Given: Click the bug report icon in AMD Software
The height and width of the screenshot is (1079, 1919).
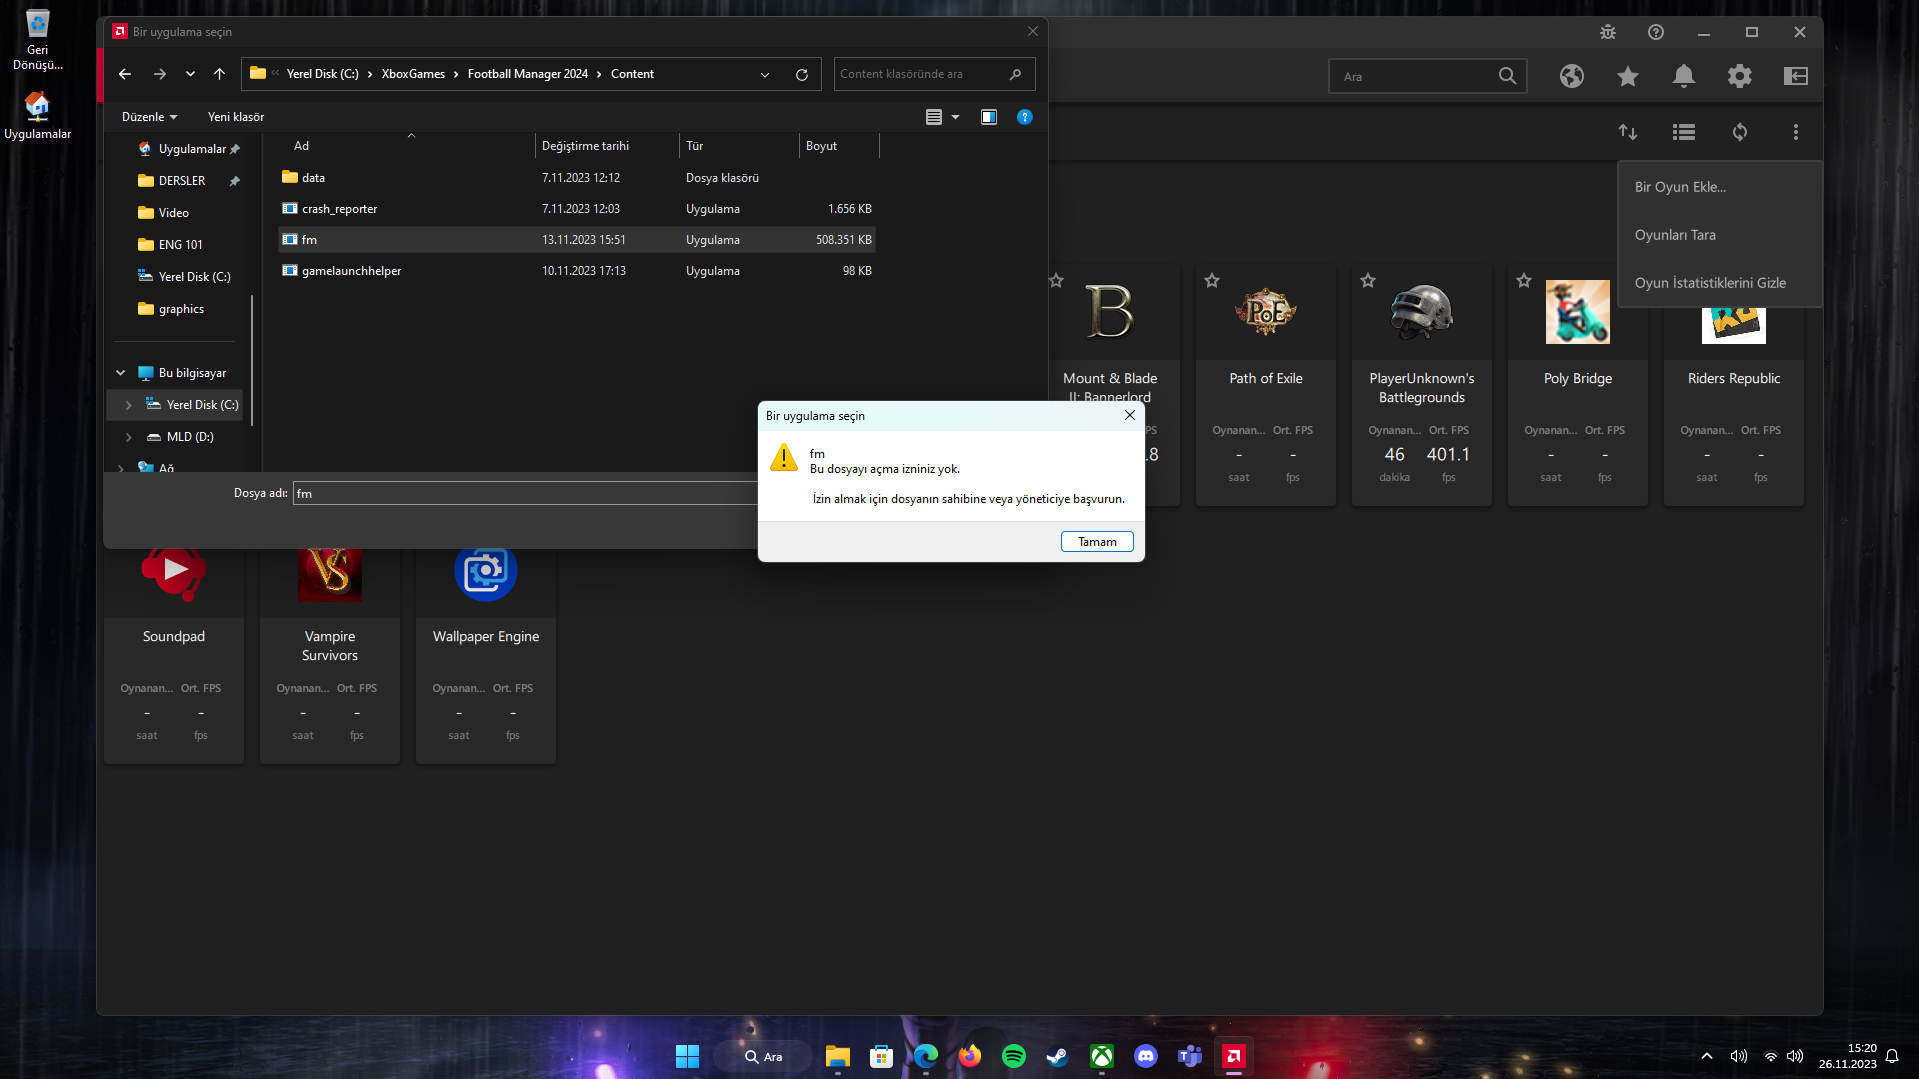Looking at the screenshot, I should (1608, 32).
